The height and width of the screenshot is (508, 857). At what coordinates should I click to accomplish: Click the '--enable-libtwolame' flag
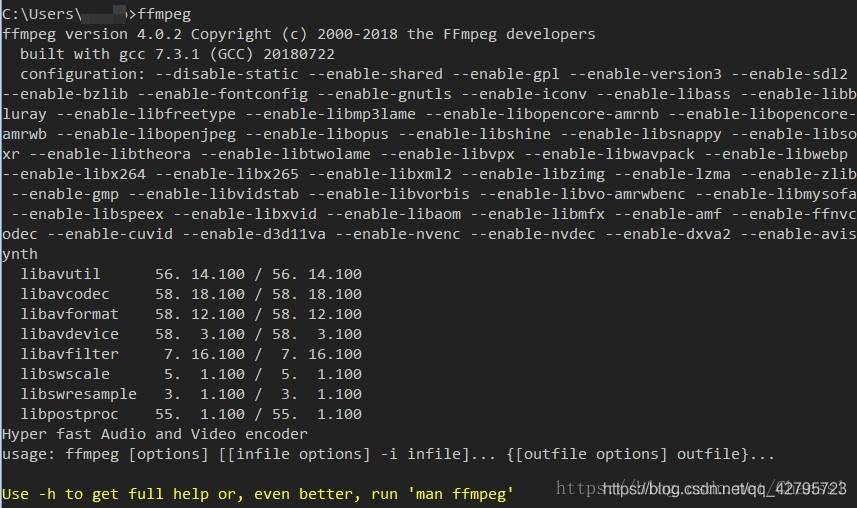pyautogui.click(x=285, y=154)
